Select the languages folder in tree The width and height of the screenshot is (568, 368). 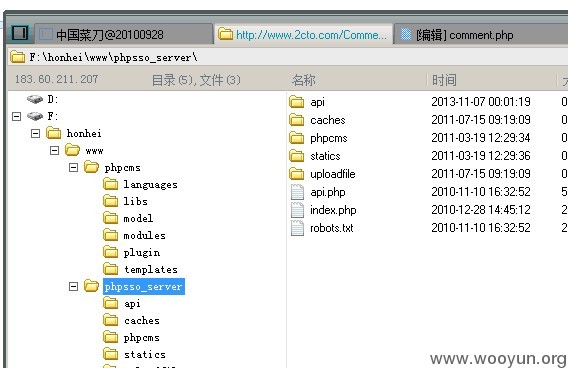(x=150, y=185)
